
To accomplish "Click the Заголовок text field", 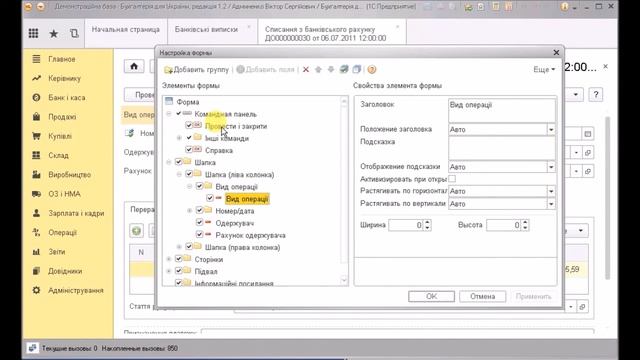I will (x=502, y=110).
